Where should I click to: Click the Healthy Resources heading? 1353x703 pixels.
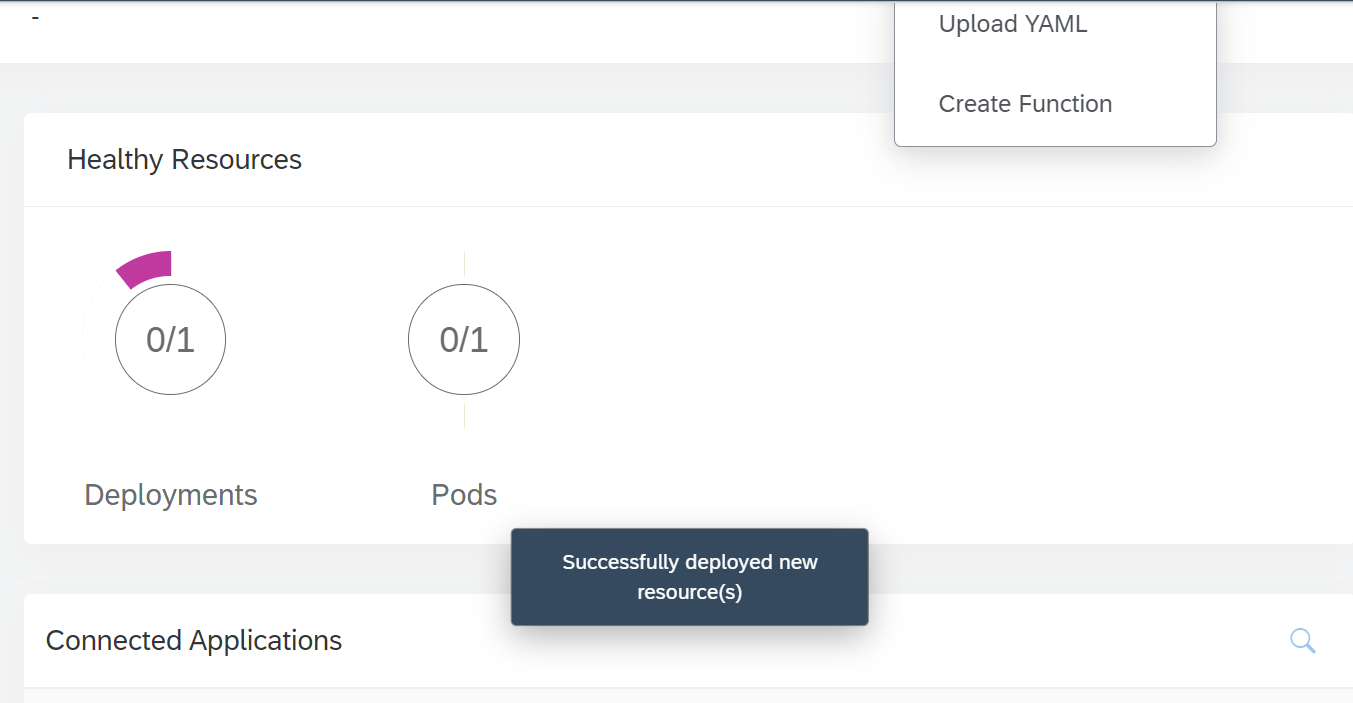184,160
